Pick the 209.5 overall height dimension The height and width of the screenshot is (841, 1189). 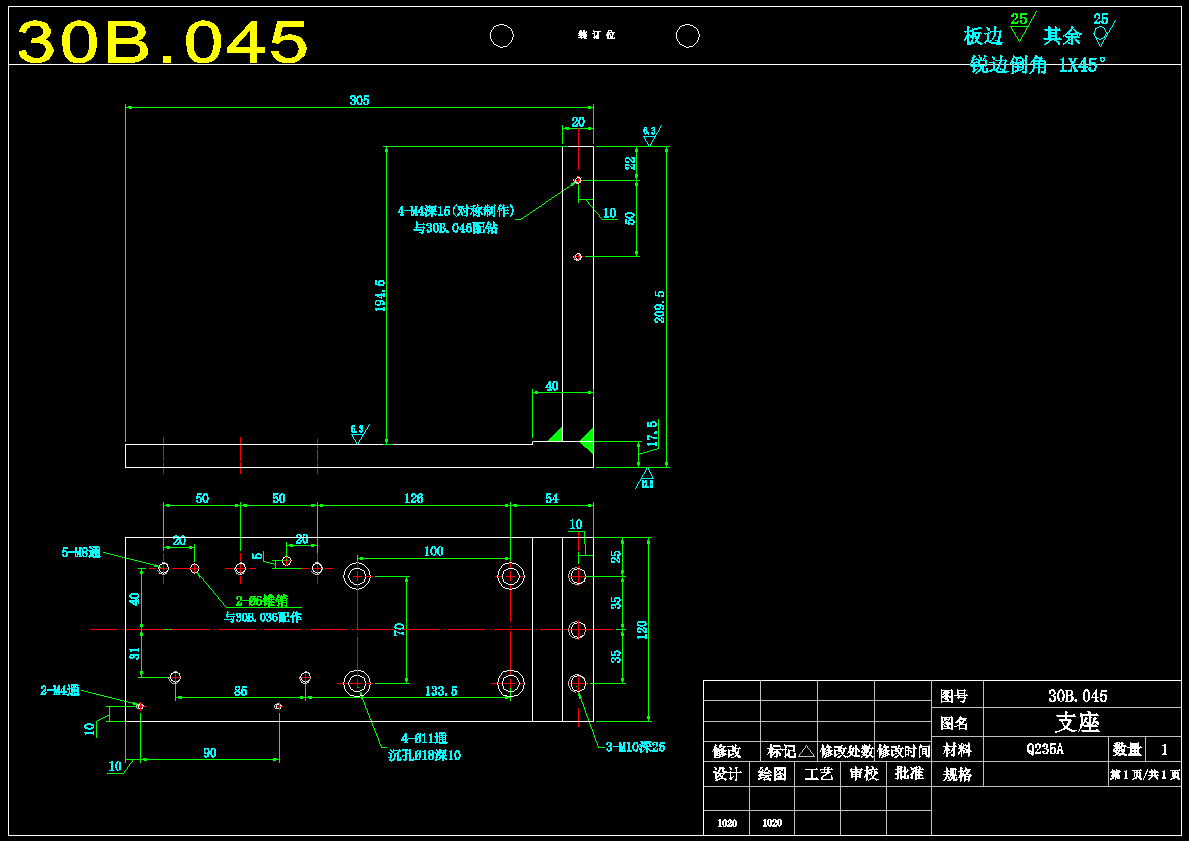(660, 307)
